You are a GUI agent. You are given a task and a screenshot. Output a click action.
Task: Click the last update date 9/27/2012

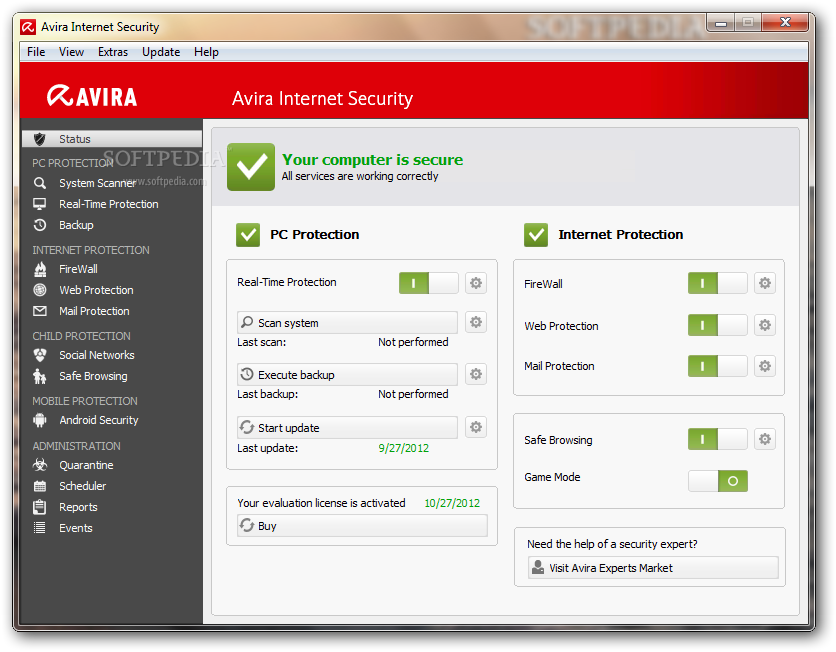[404, 448]
